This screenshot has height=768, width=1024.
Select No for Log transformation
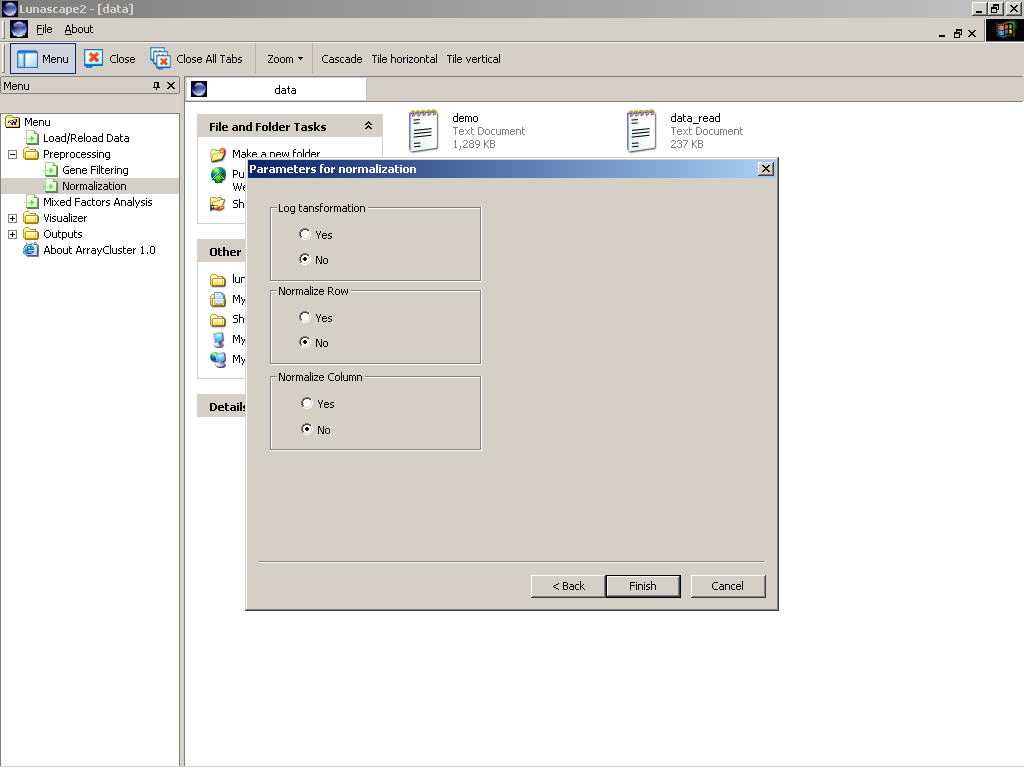(304, 259)
